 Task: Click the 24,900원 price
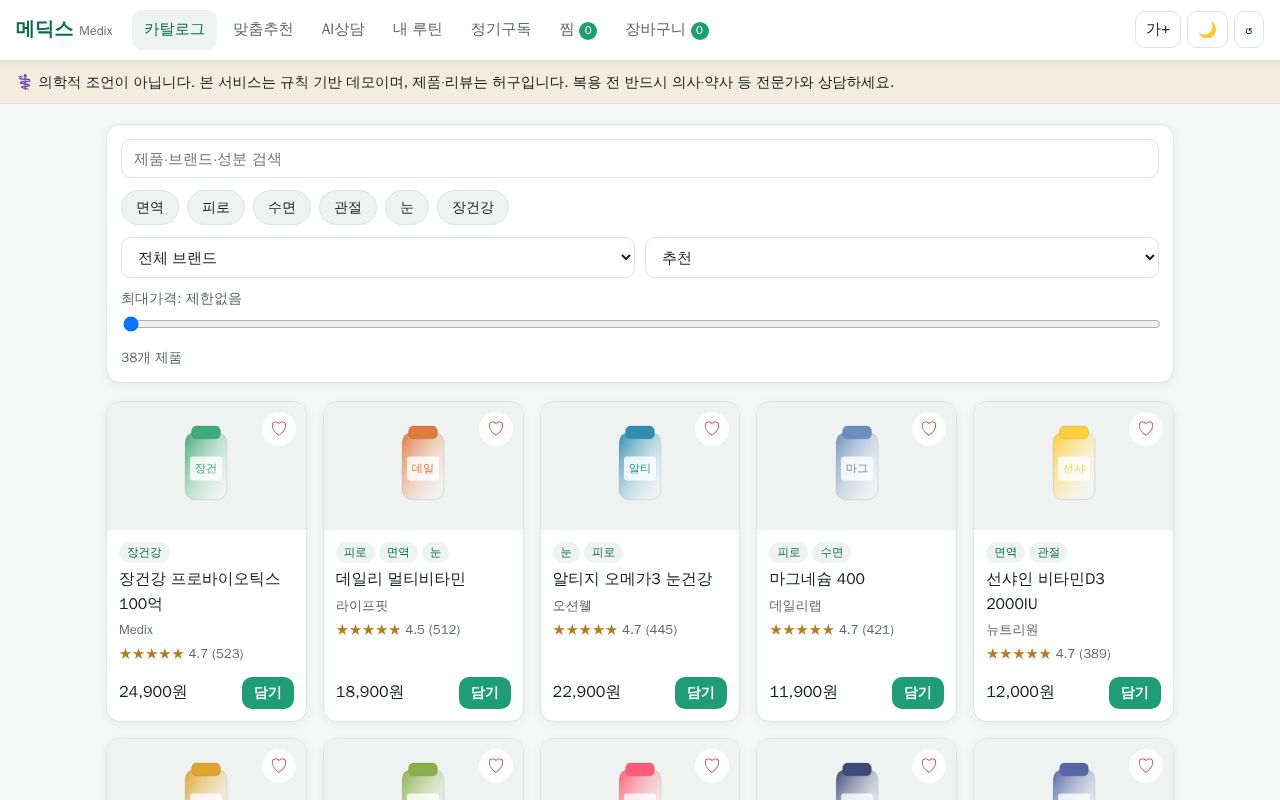coord(153,692)
